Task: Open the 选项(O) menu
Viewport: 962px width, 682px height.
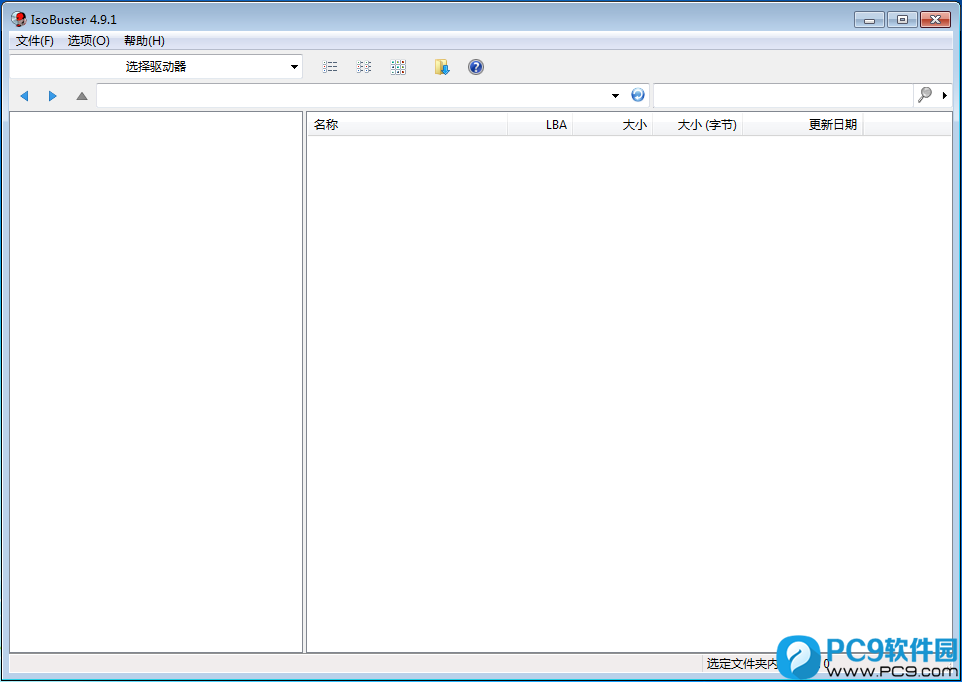Action: 88,41
